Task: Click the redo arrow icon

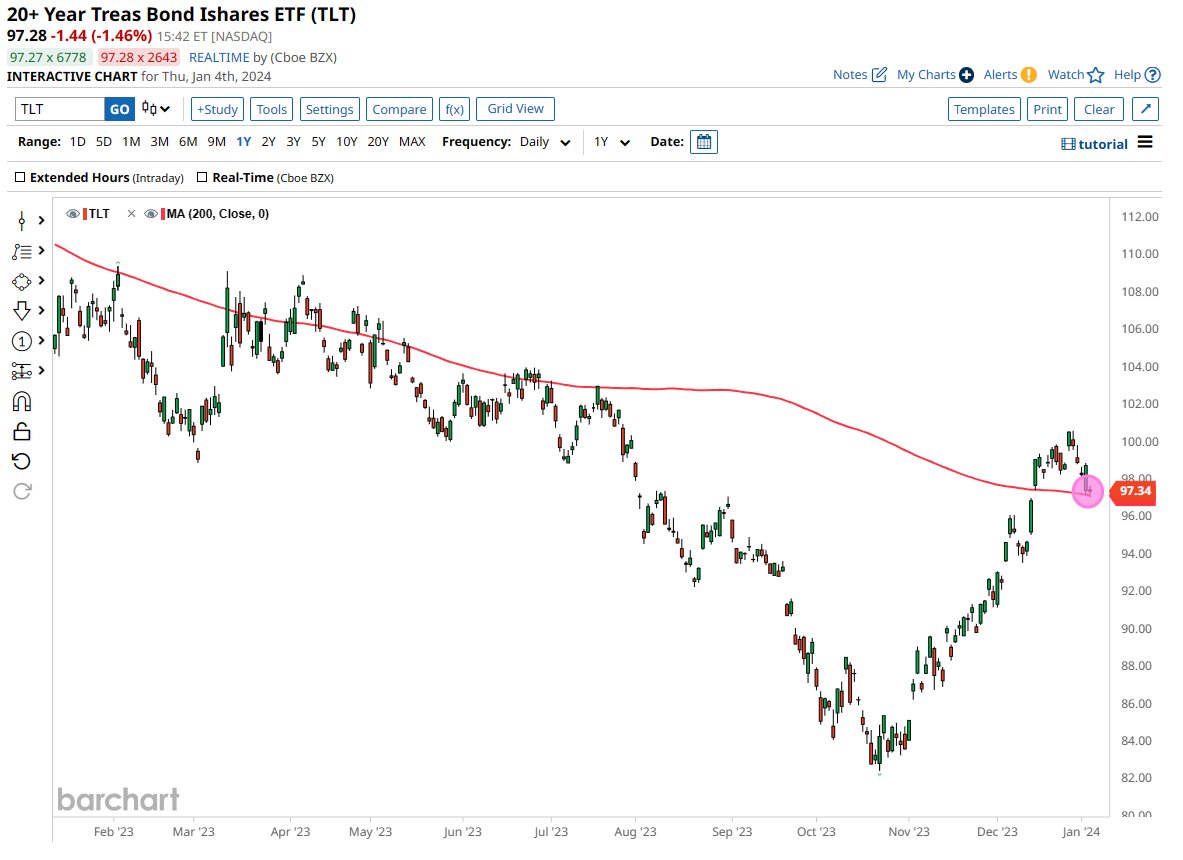Action: tap(22, 491)
